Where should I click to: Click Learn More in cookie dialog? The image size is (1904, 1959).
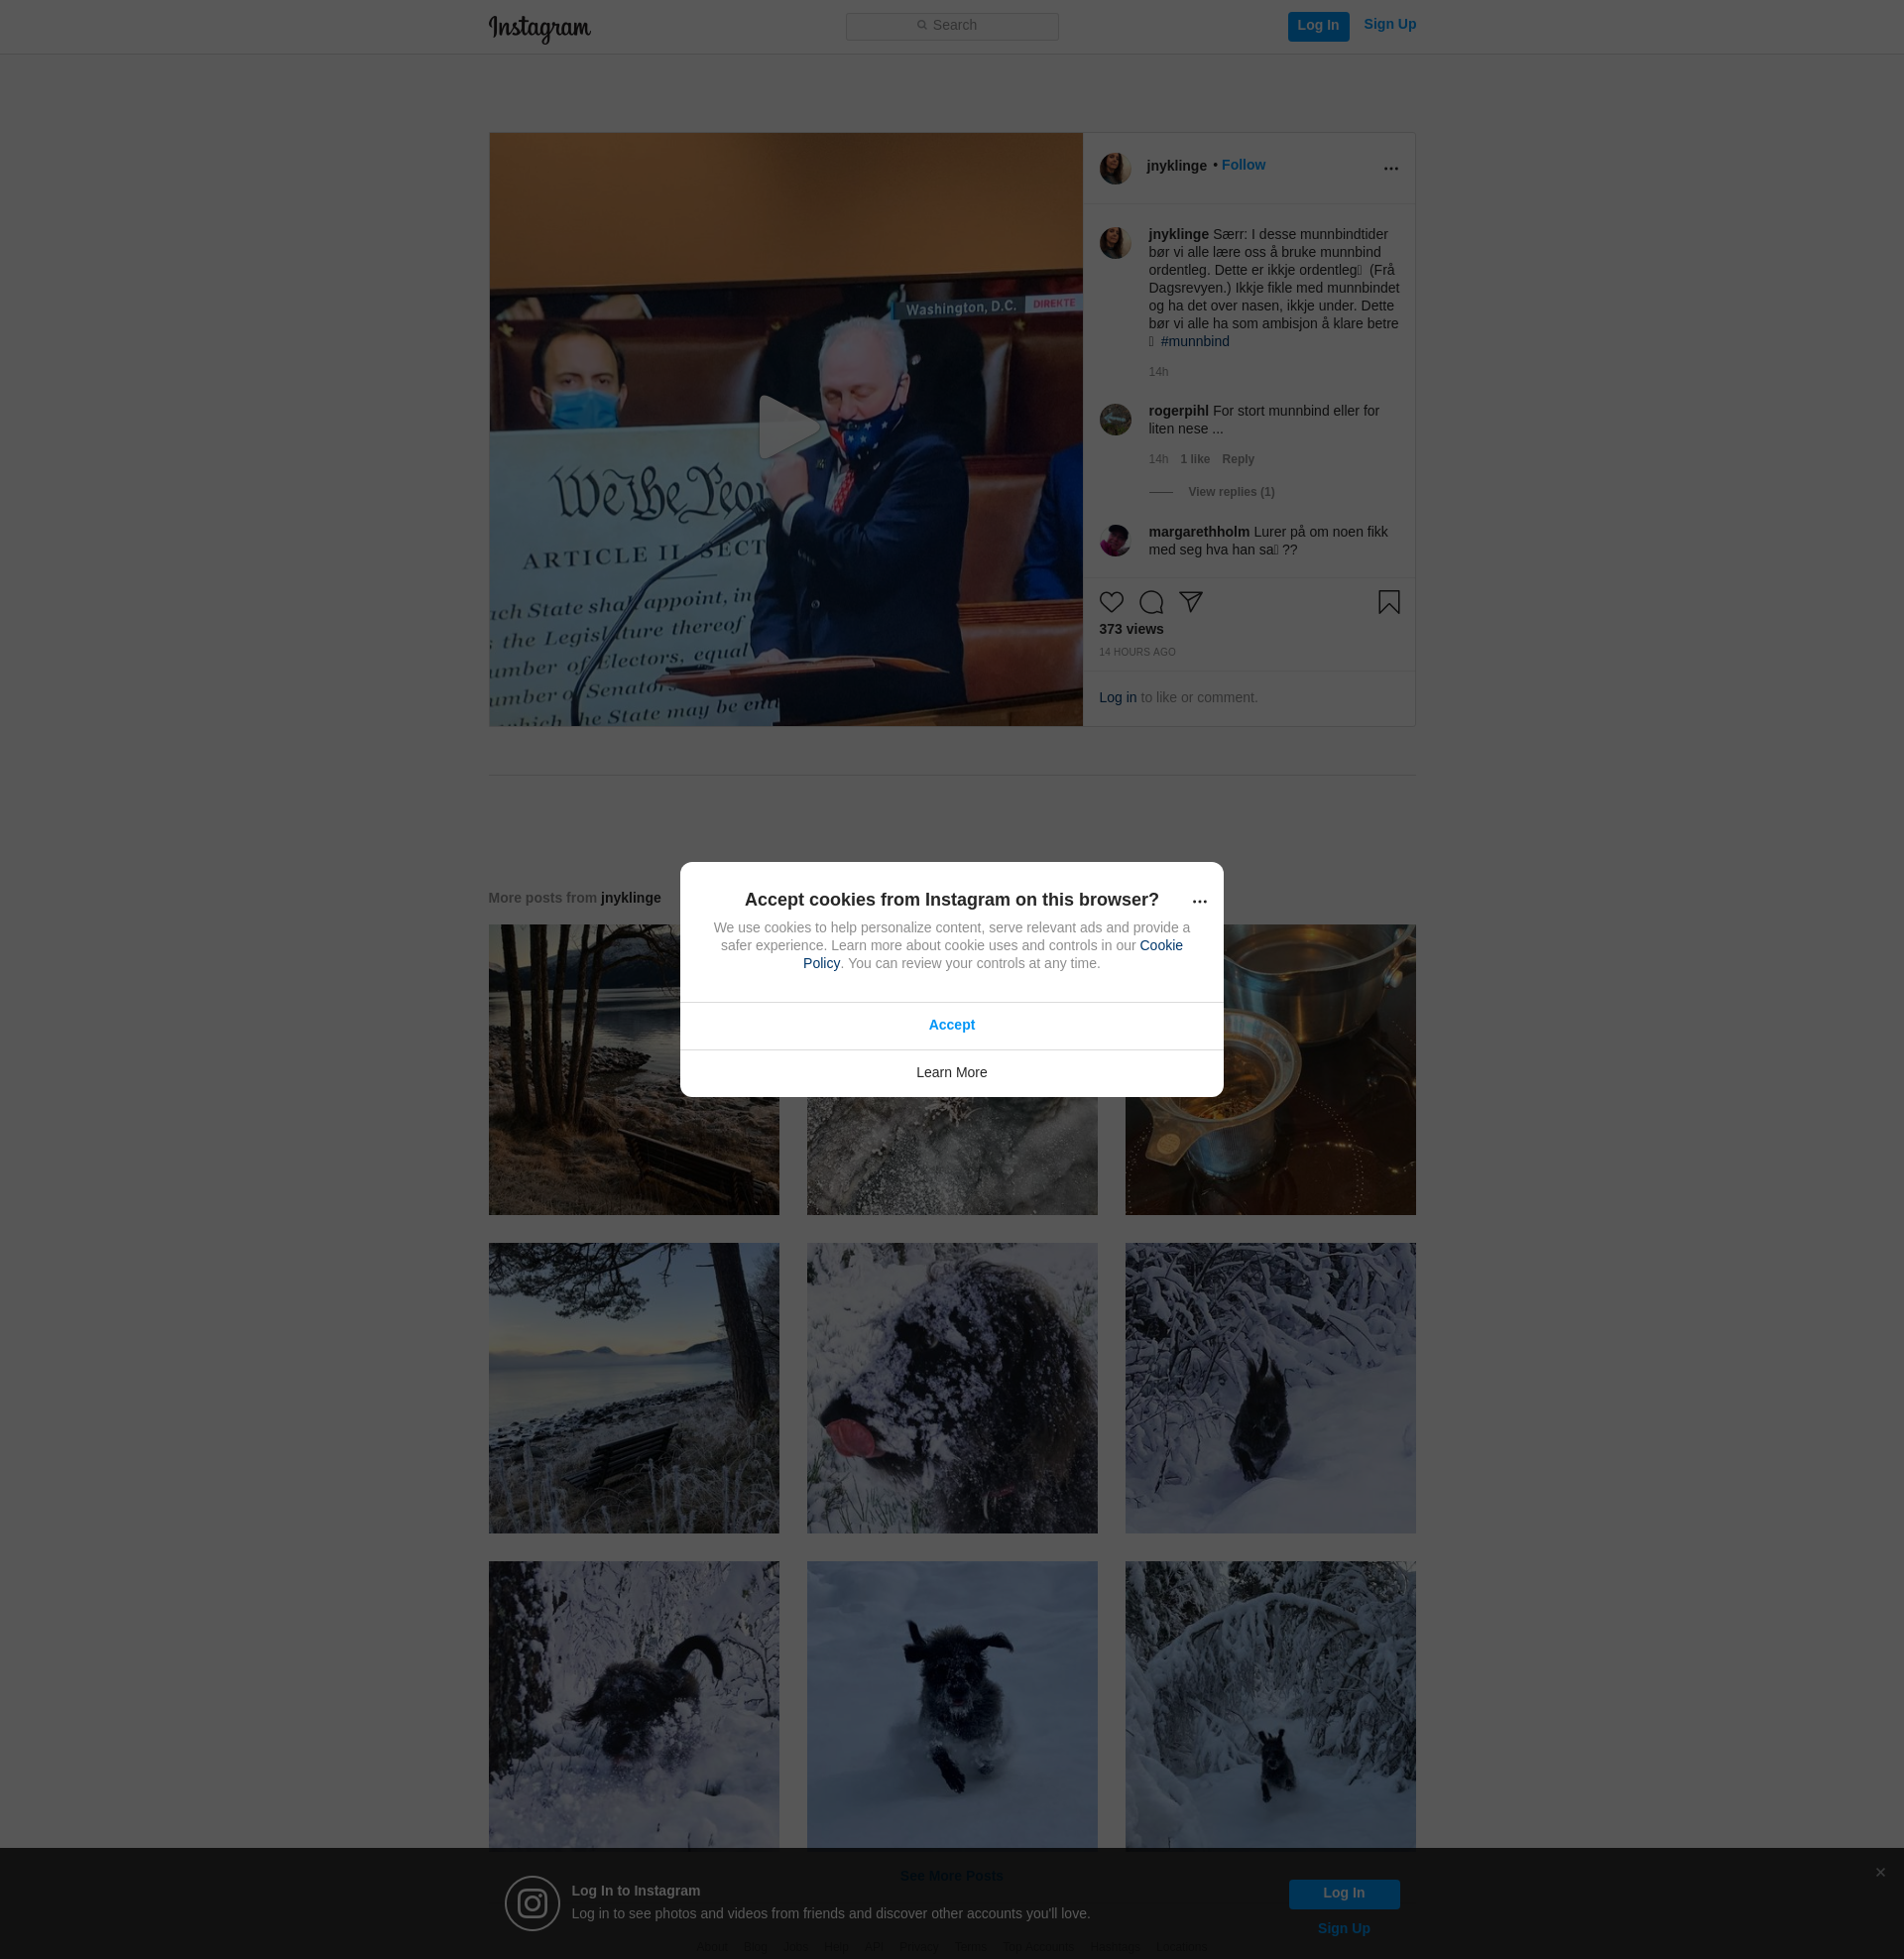point(951,1073)
